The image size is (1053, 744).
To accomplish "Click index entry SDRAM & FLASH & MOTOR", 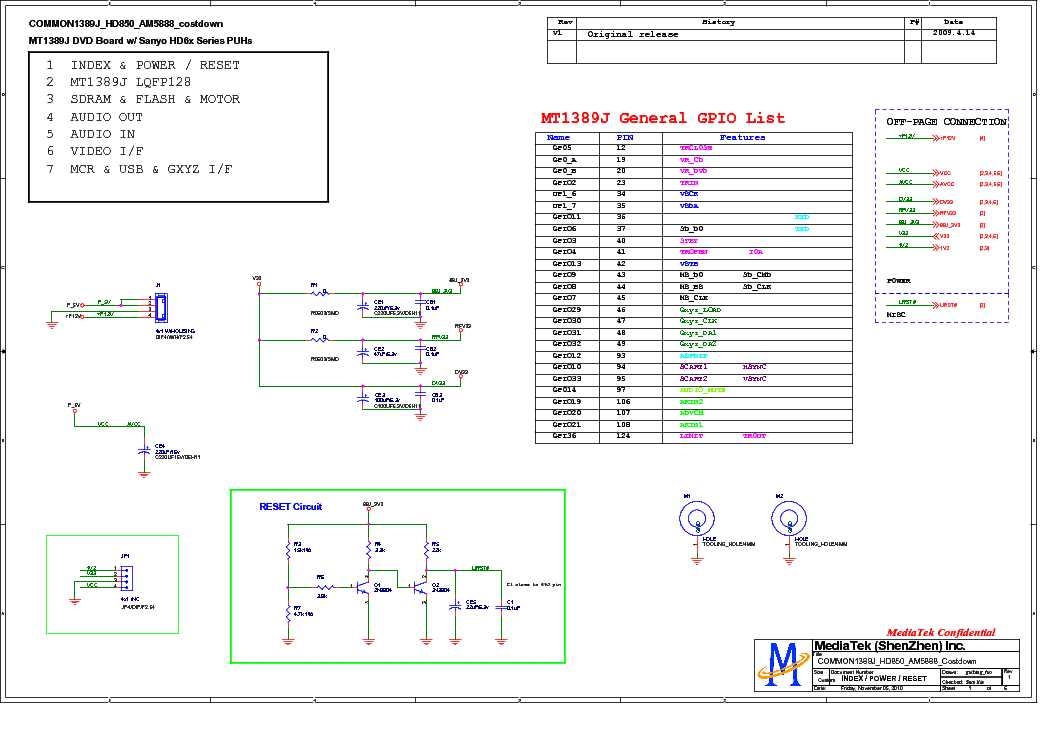I will click(155, 99).
